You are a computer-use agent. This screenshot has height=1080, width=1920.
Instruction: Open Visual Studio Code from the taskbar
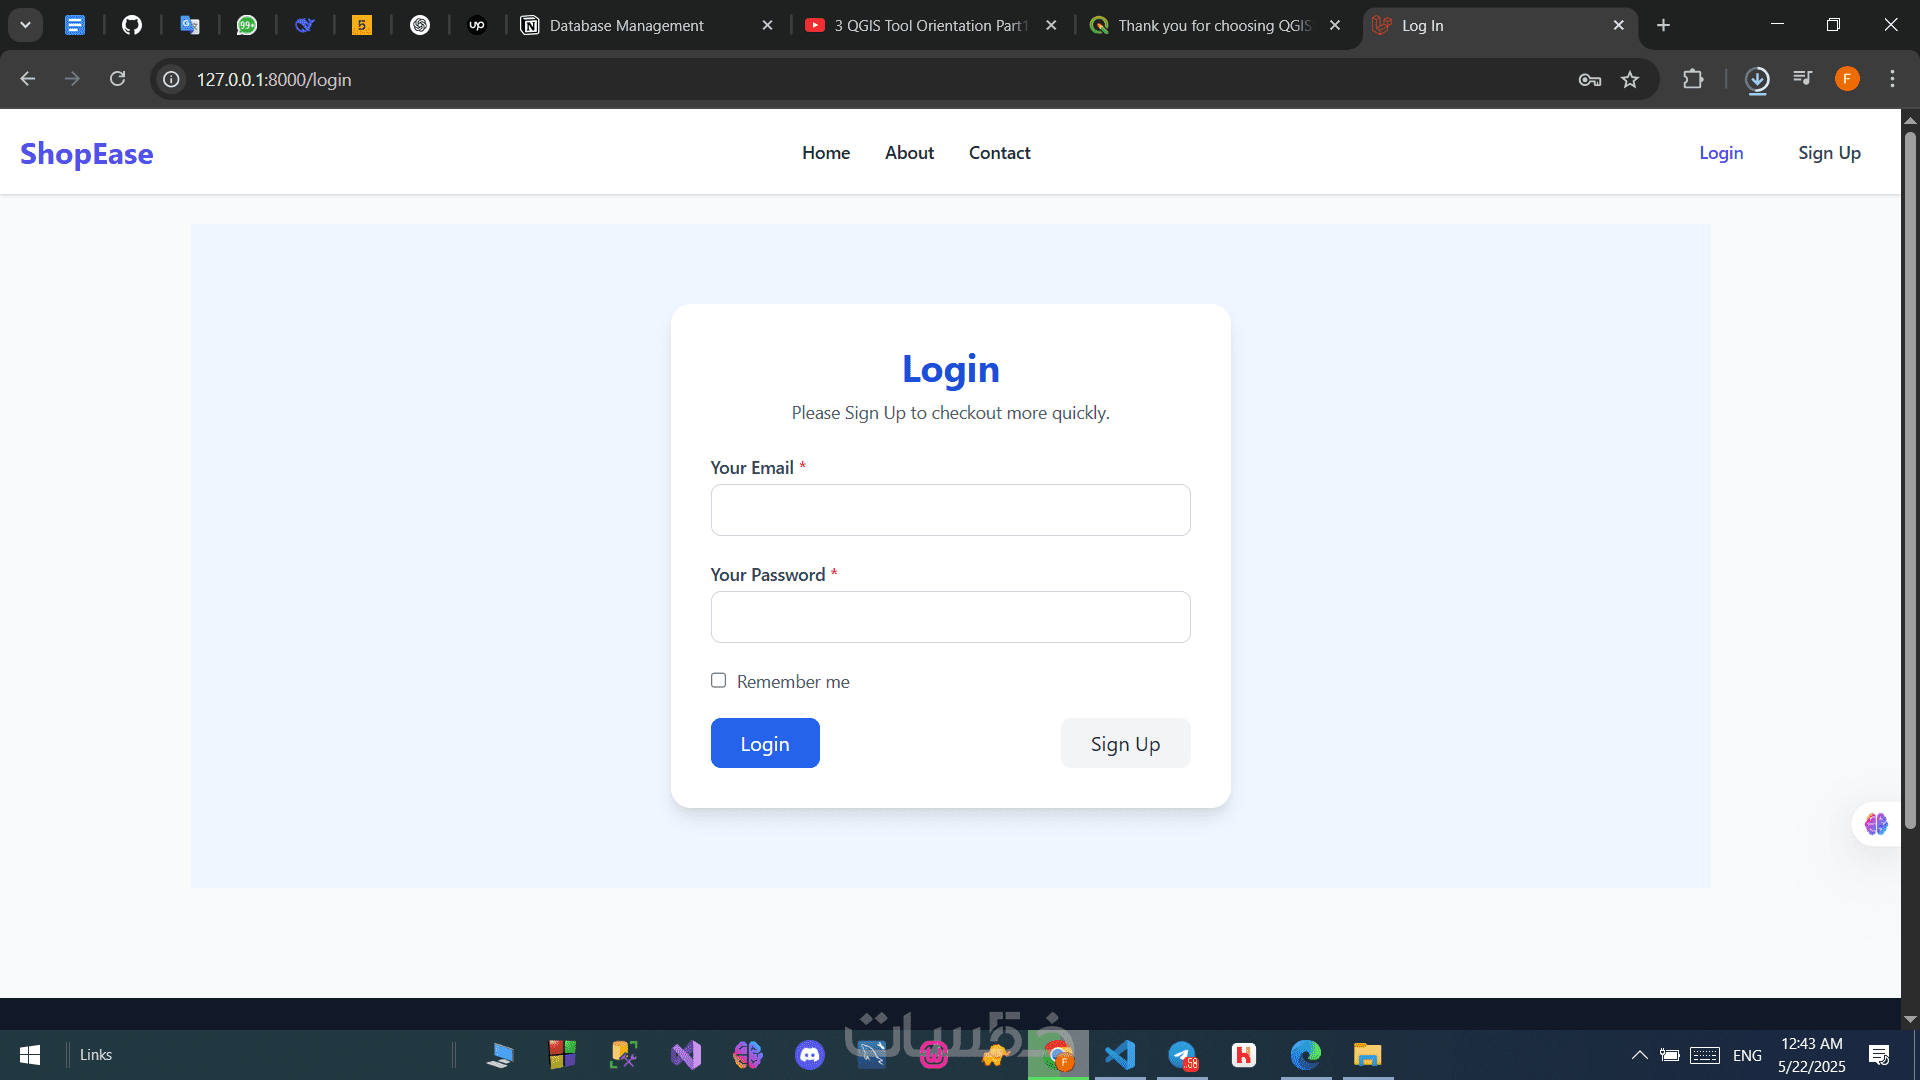pyautogui.click(x=1120, y=1055)
